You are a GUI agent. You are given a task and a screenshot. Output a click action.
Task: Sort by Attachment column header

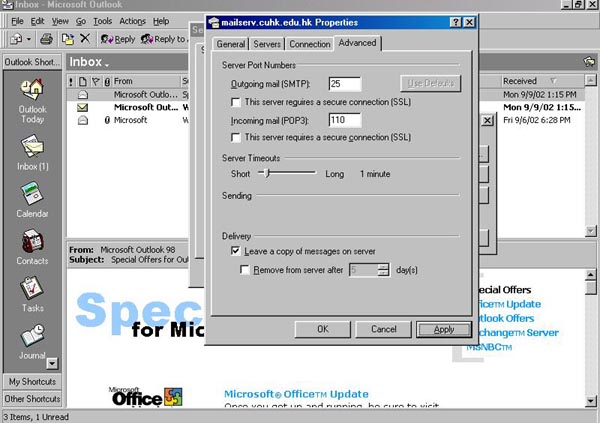[x=107, y=81]
